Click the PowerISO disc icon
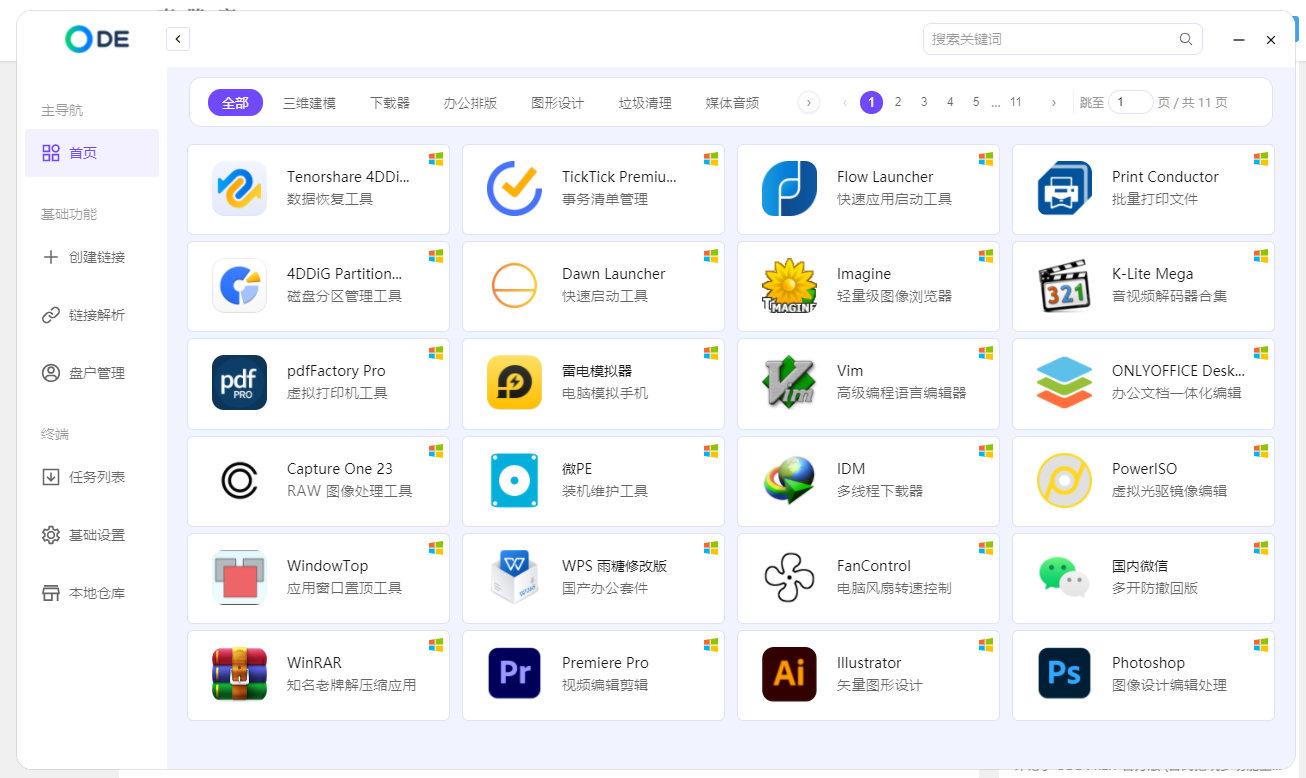The width and height of the screenshot is (1306, 778). (x=1064, y=480)
